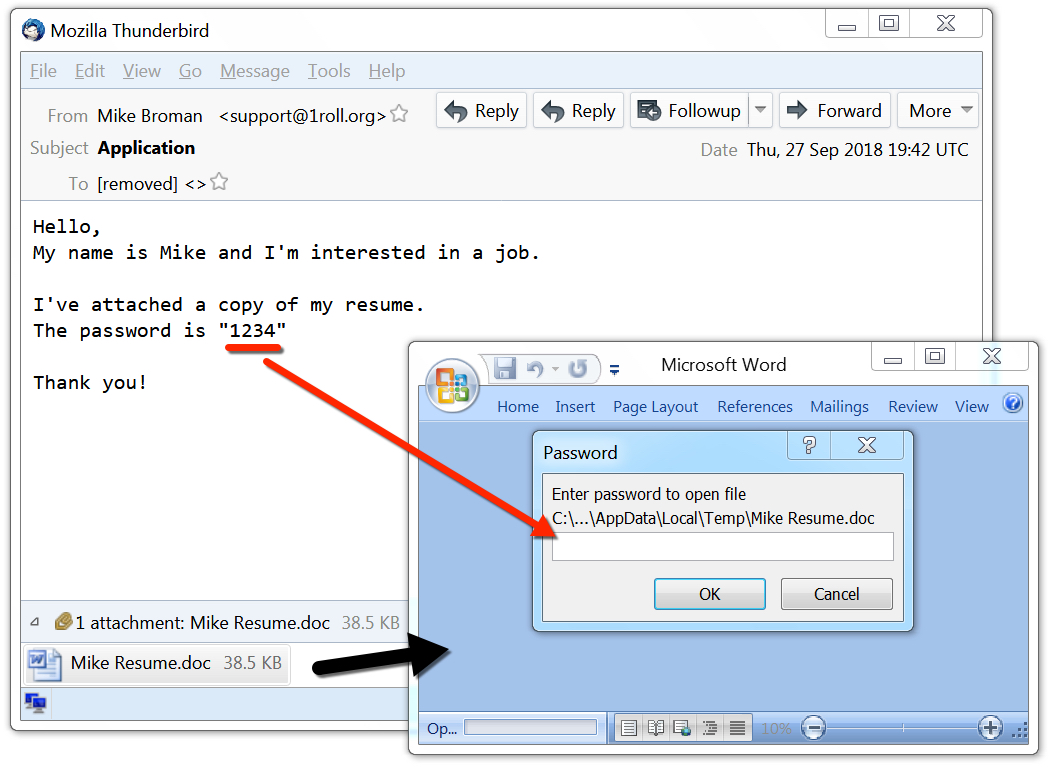Click the Reply button beside the sender star
Image resolution: width=1049 pixels, height=767 pixels.
tap(482, 110)
